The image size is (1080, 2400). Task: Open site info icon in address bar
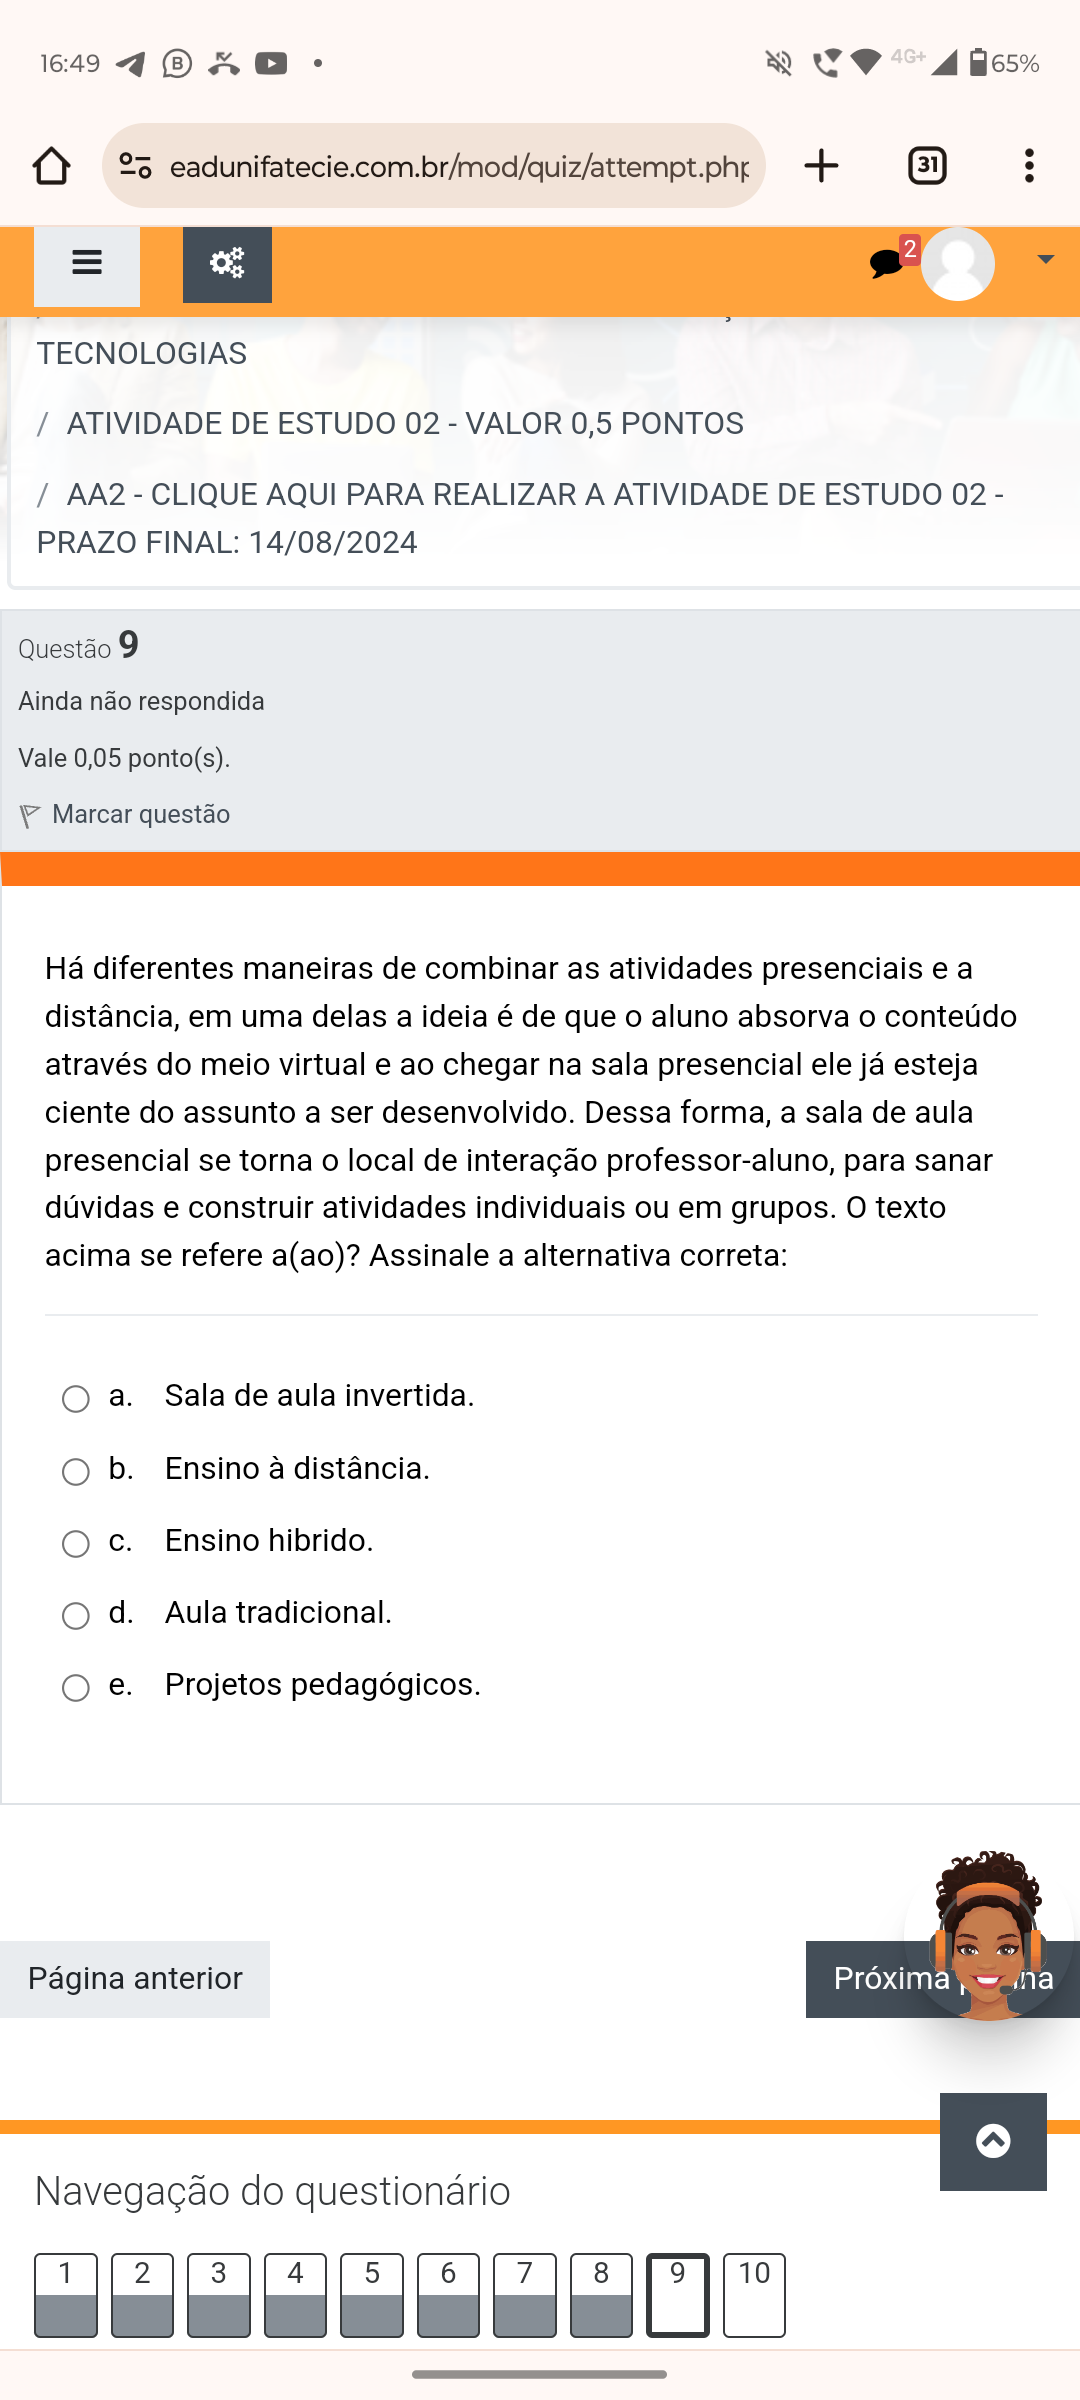[136, 166]
